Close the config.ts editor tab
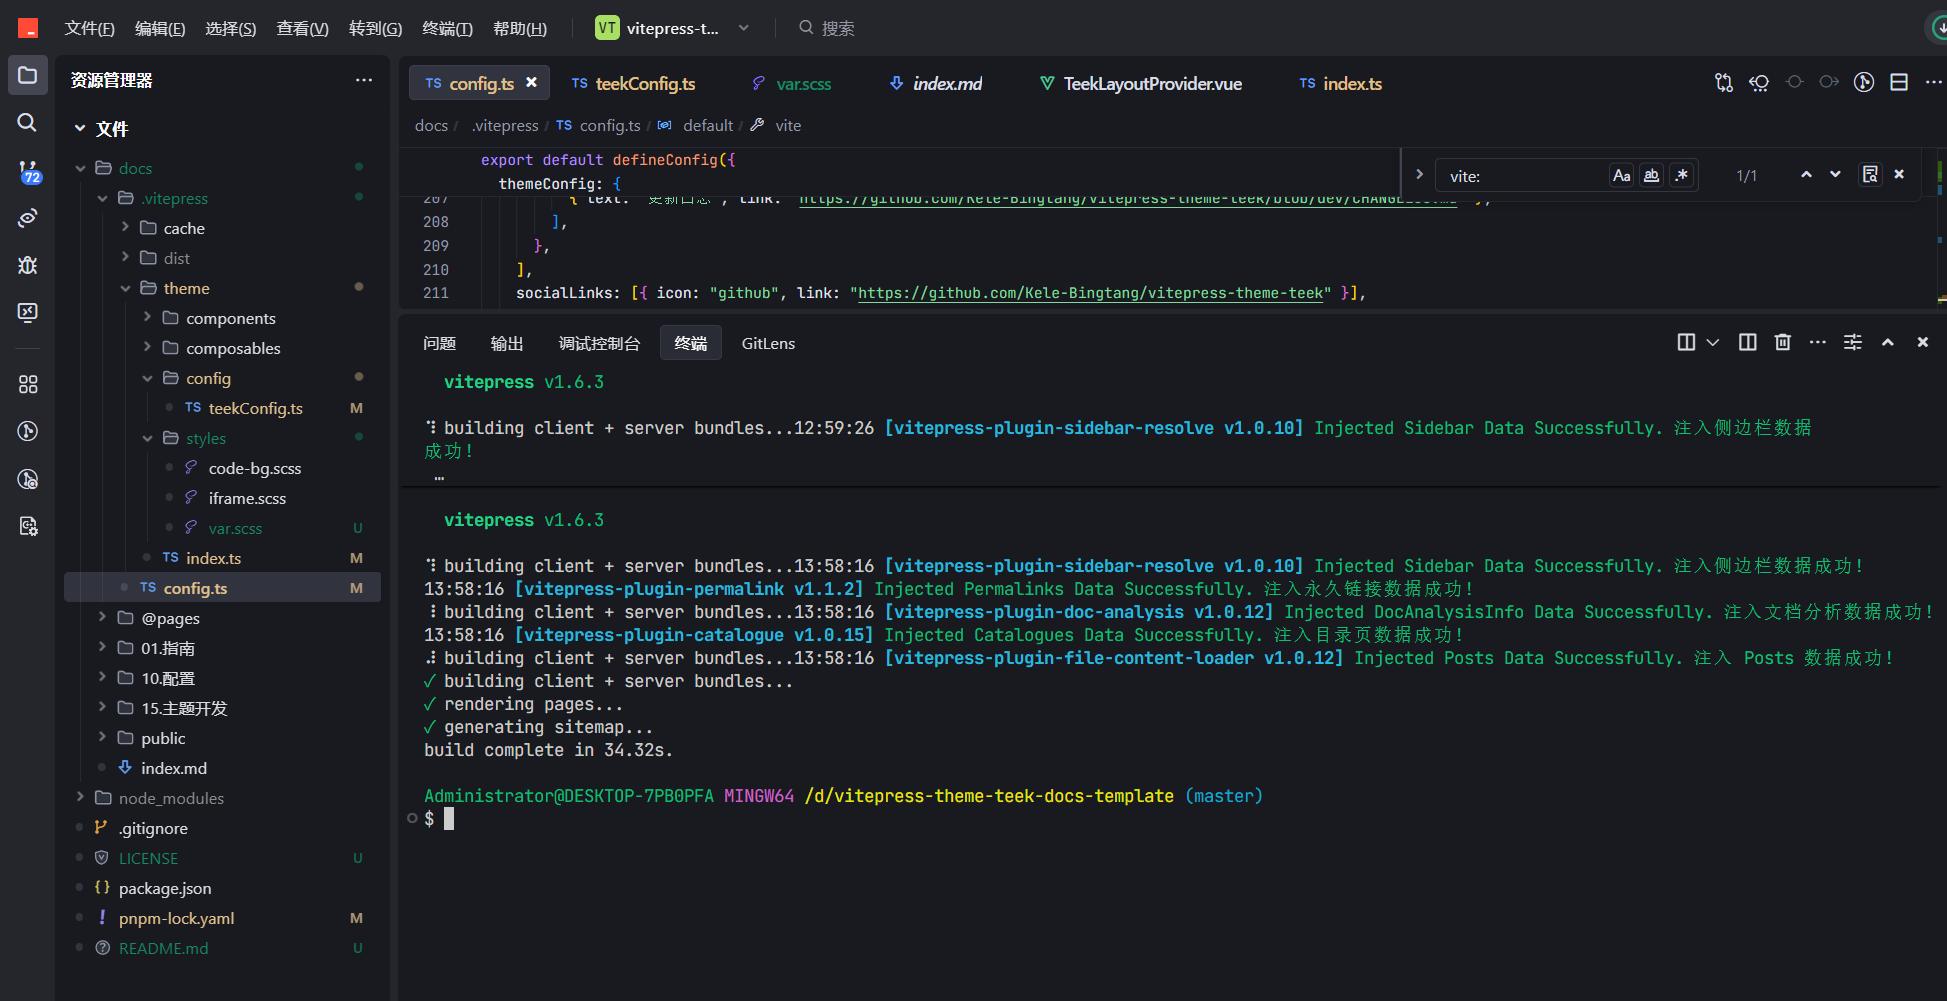1947x1001 pixels. (532, 83)
